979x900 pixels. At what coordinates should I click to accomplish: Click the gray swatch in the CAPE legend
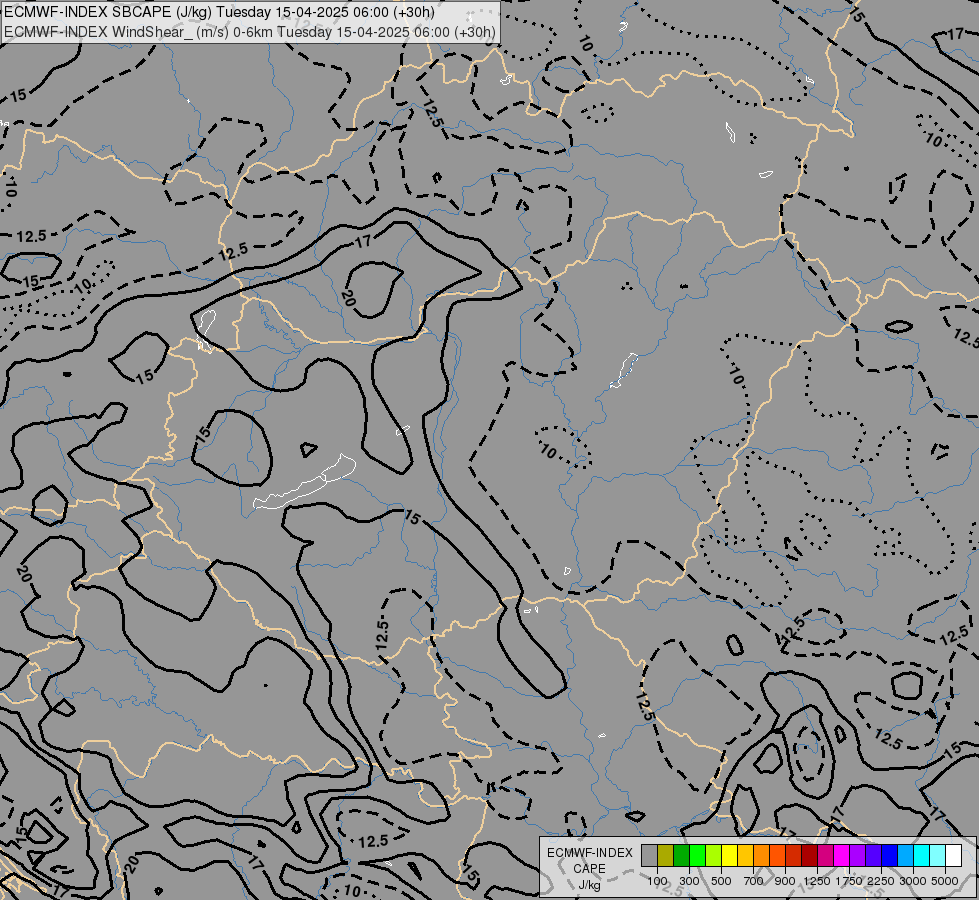(x=649, y=855)
